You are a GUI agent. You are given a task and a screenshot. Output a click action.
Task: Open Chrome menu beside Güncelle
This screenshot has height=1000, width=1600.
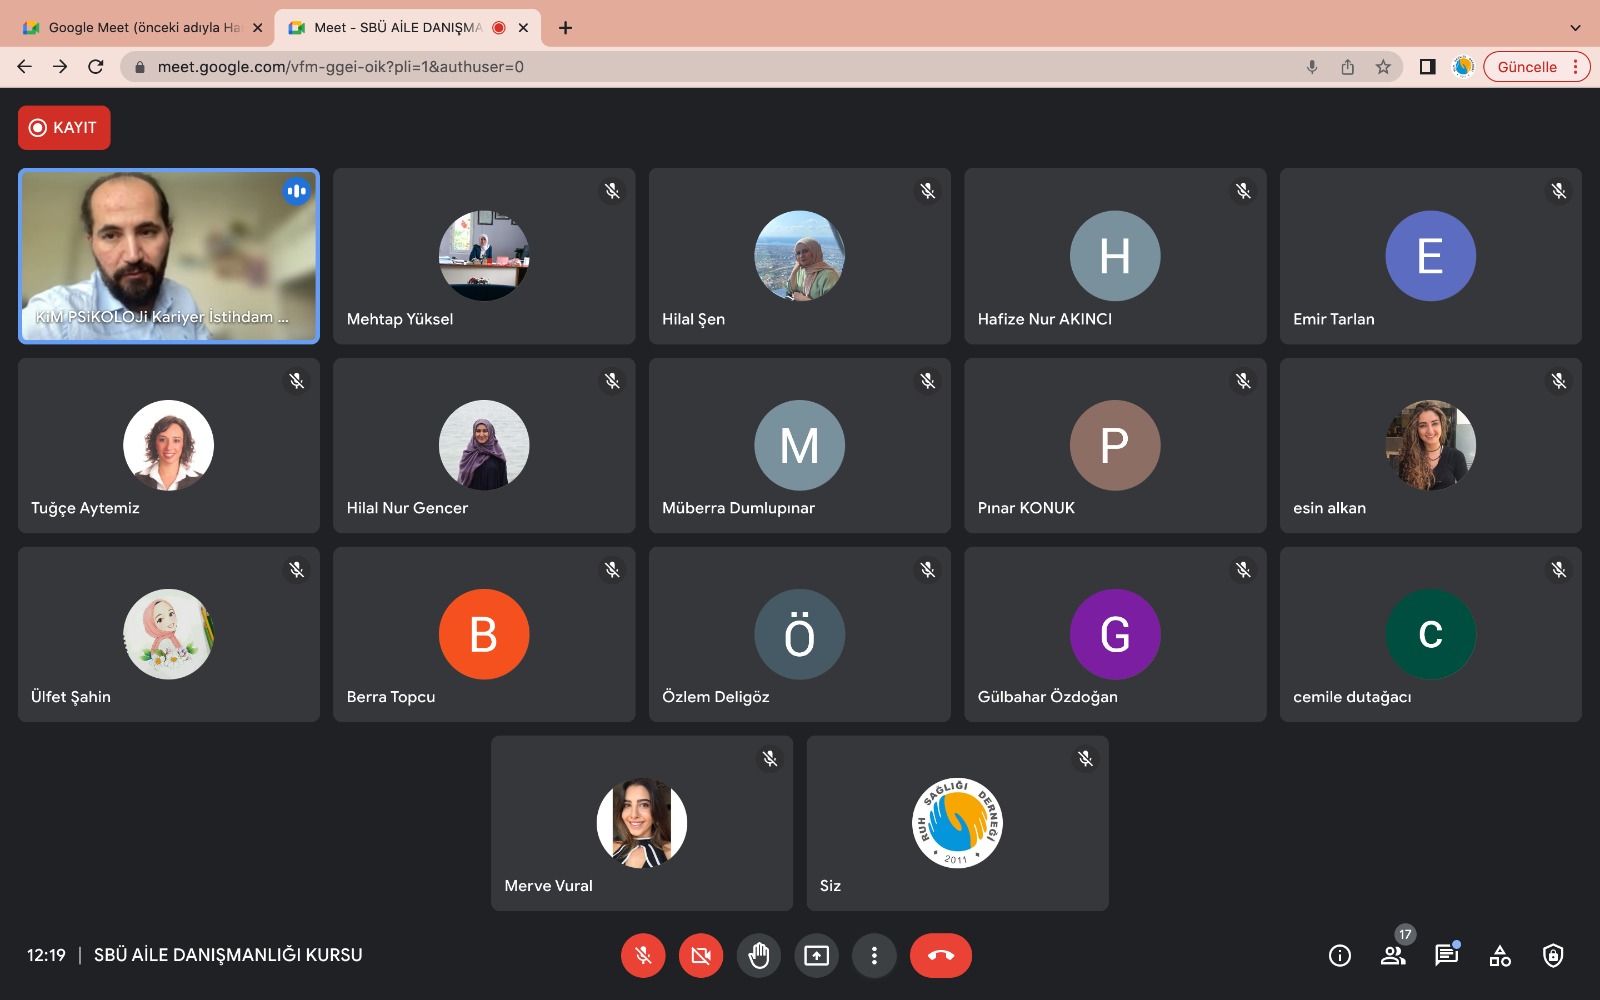(x=1576, y=67)
